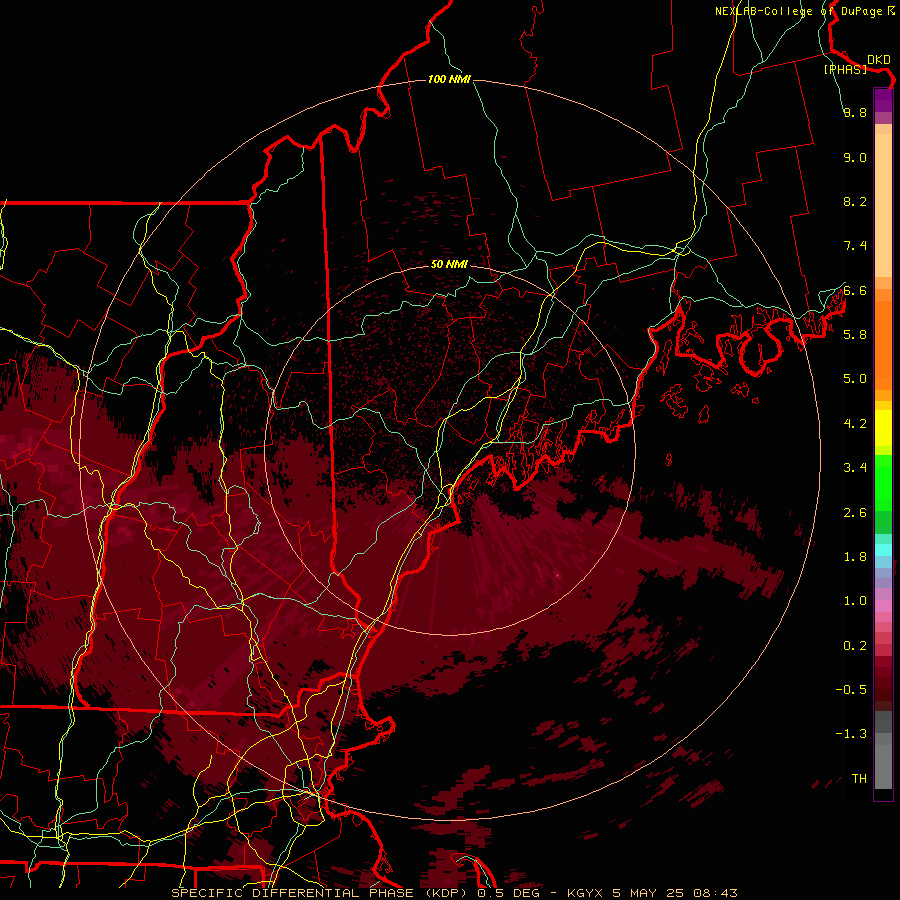
Task: Click the -1.3 value on the color scale
Action: 851,734
